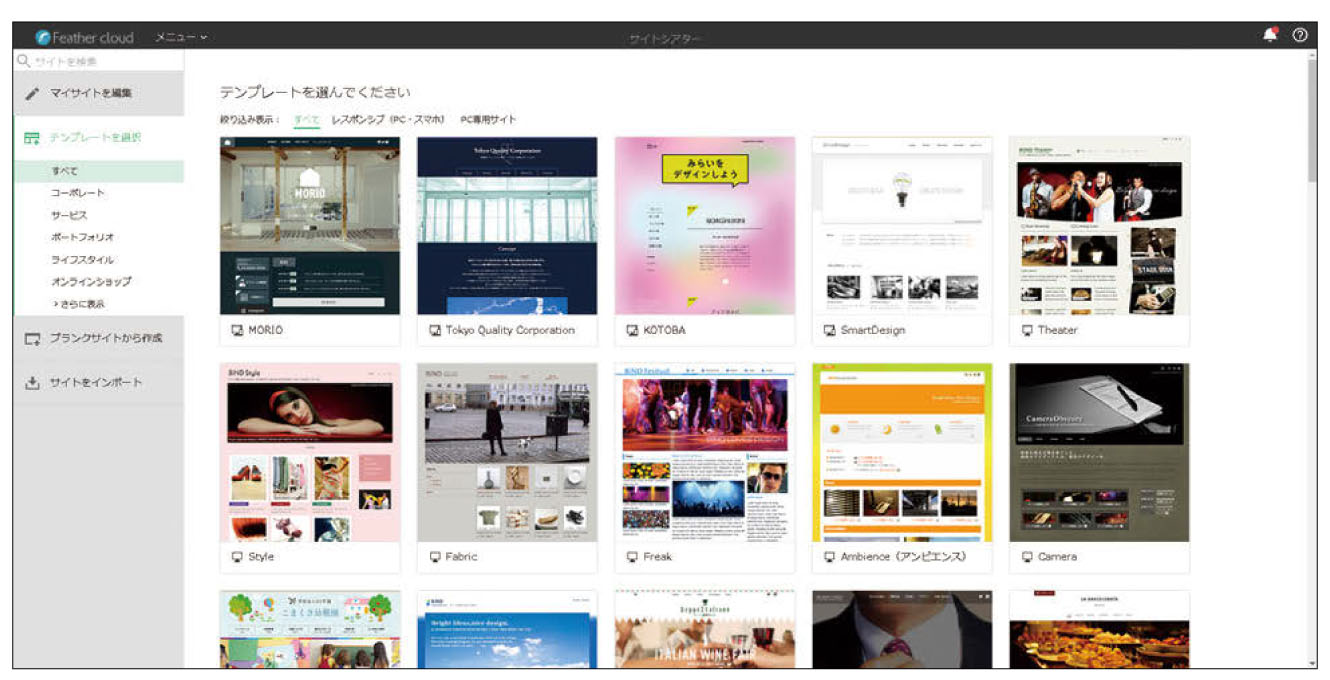
Task: Click the device icon beside MORIO
Action: [237, 330]
